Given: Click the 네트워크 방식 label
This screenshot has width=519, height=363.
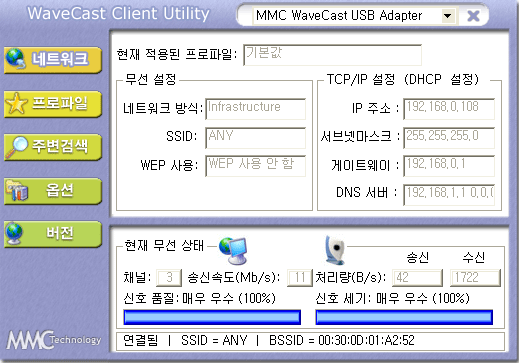Looking at the screenshot, I should click(x=163, y=108).
